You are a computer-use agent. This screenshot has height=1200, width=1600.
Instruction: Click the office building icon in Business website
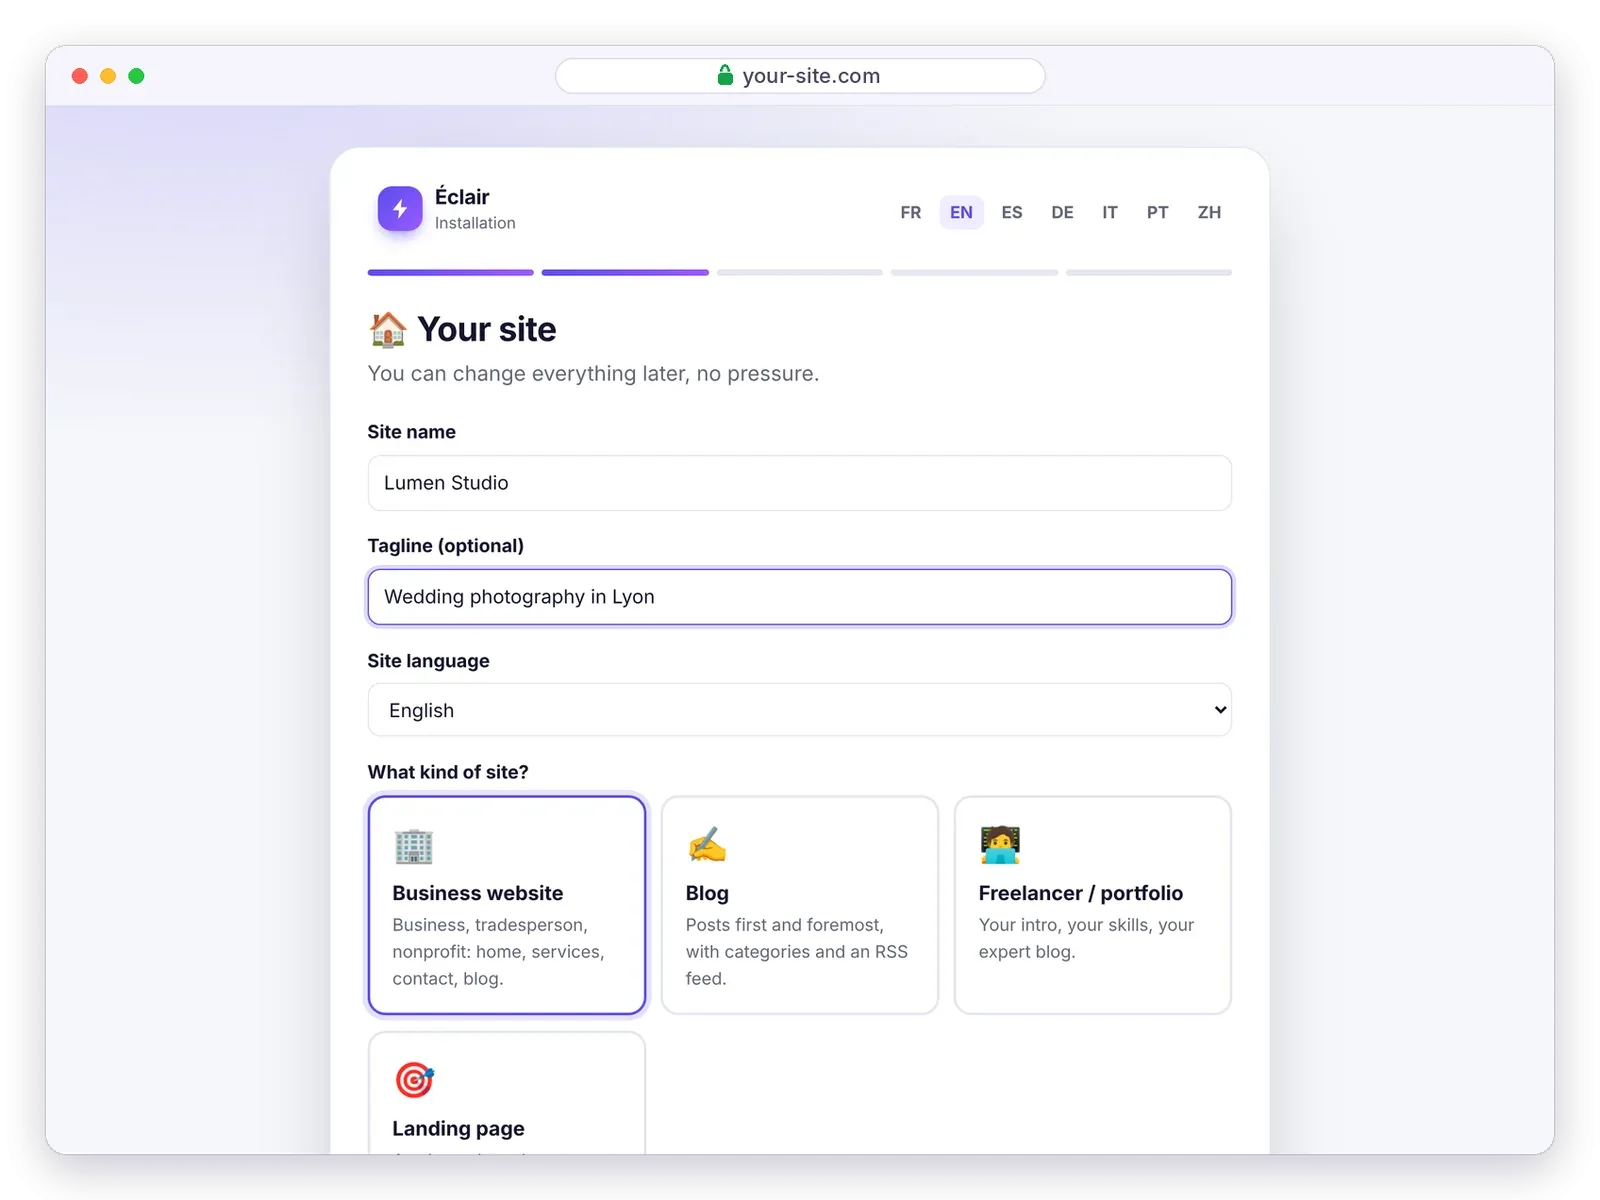click(x=413, y=846)
